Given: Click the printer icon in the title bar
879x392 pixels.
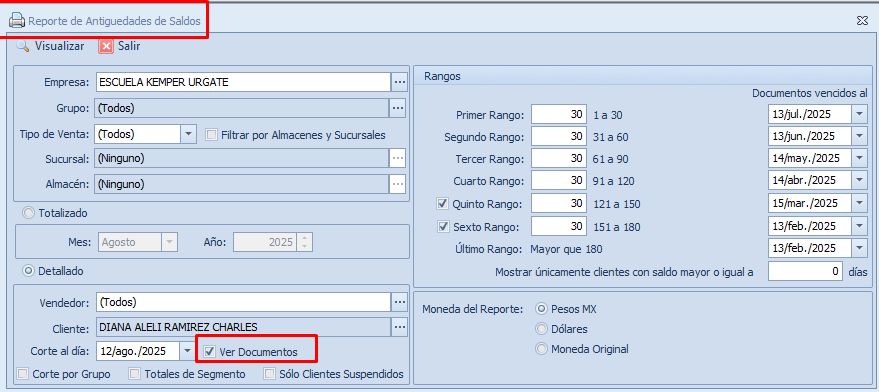Looking at the screenshot, I should pos(17,21).
